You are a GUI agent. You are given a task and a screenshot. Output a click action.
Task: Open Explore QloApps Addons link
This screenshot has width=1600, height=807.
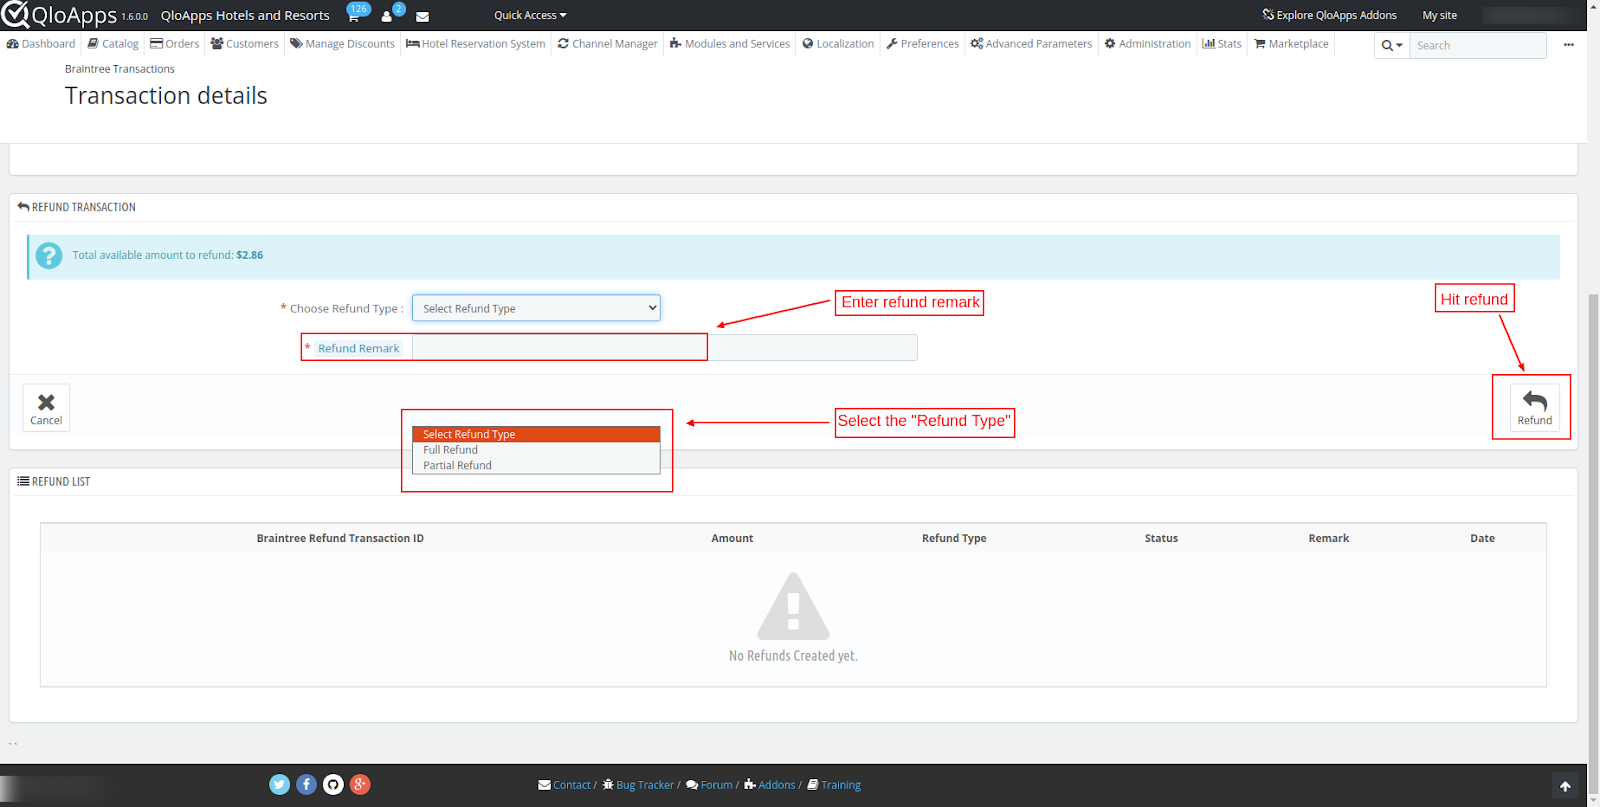tap(1329, 15)
